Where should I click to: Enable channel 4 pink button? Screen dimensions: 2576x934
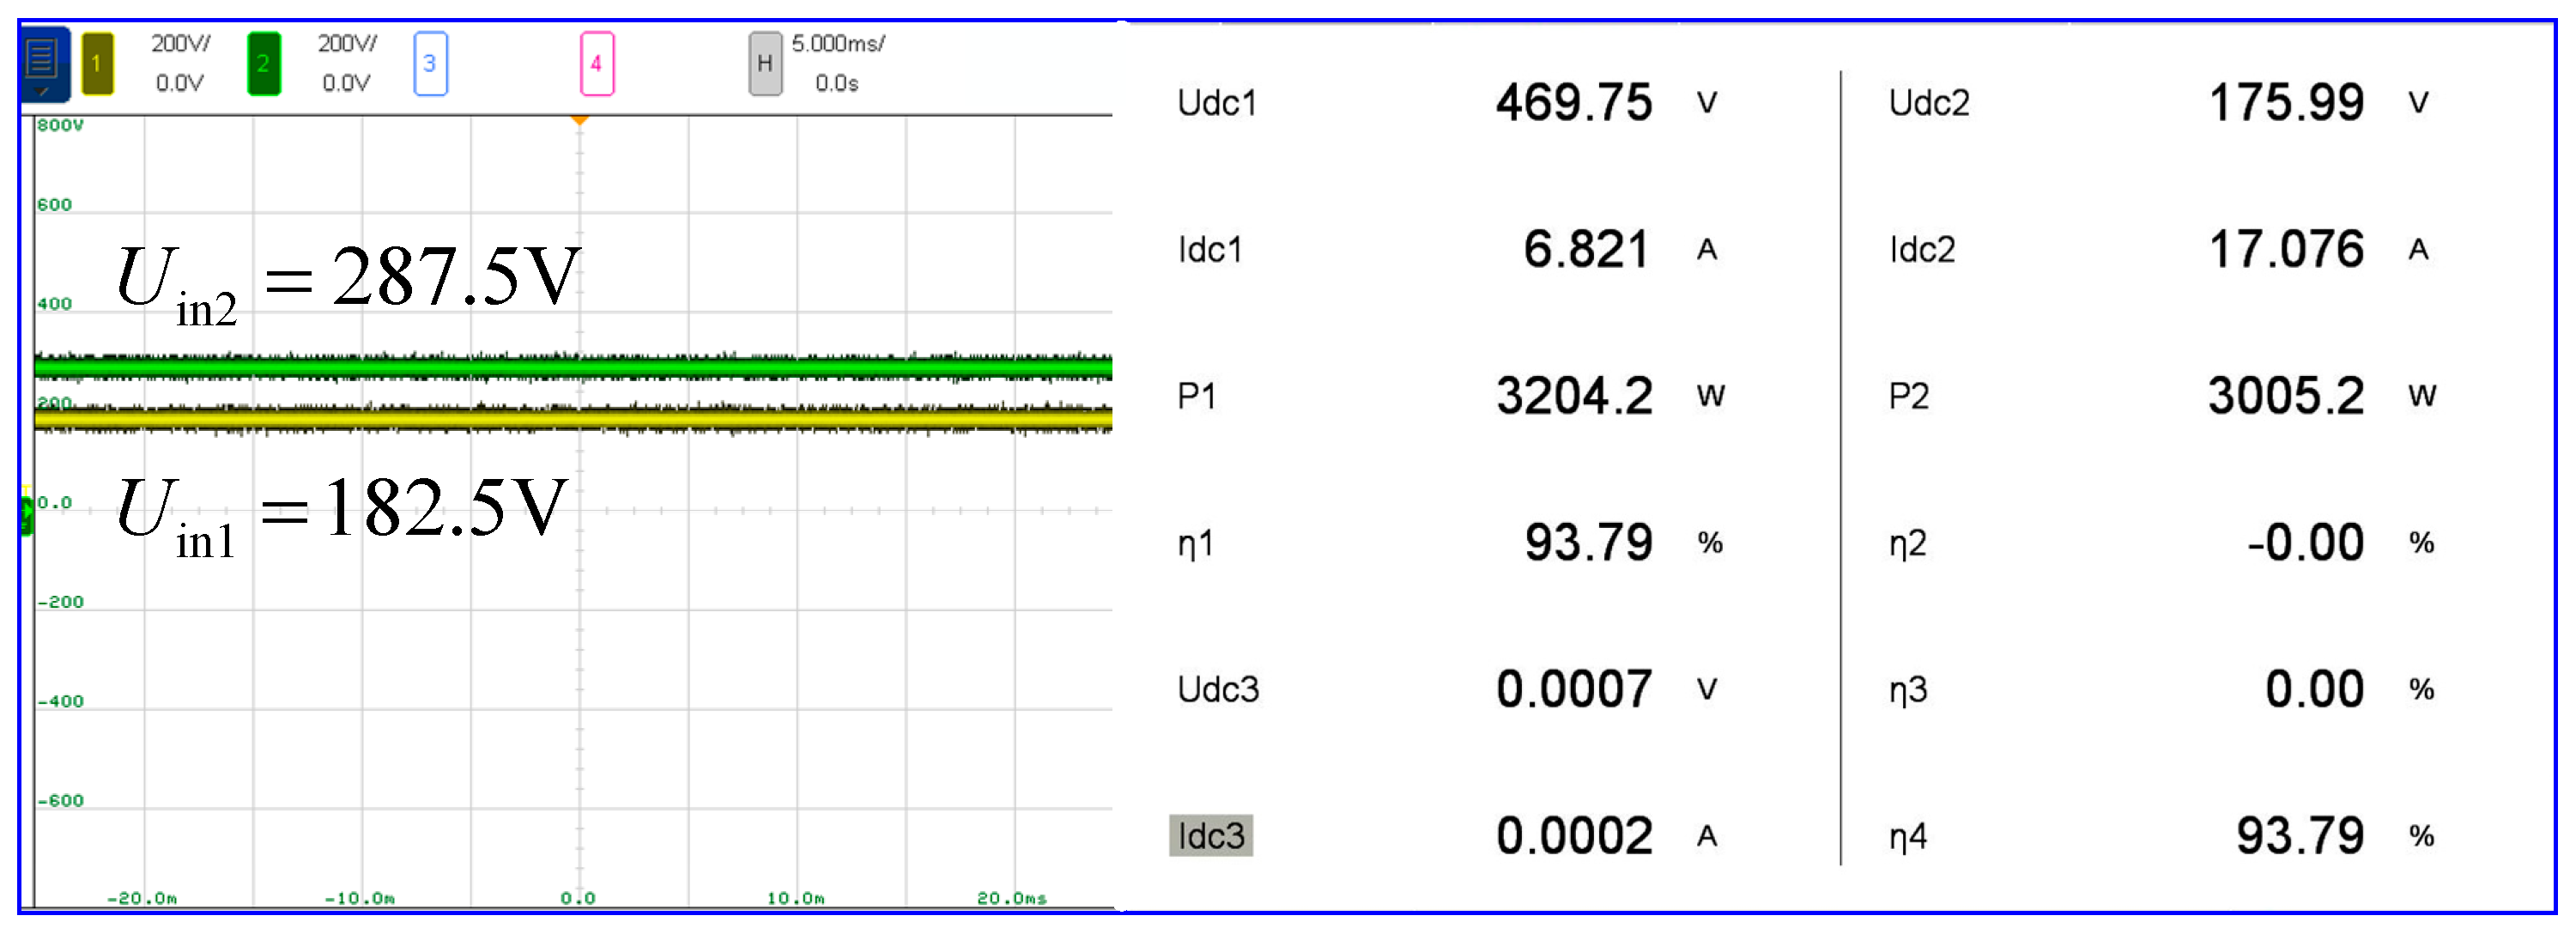coord(597,64)
